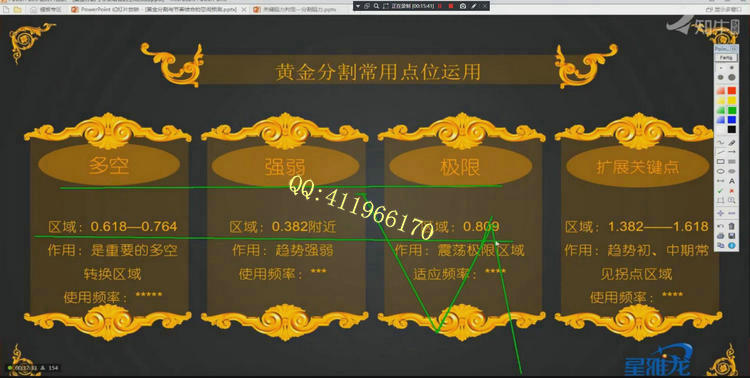Select the text tool letter A

pos(732,181)
